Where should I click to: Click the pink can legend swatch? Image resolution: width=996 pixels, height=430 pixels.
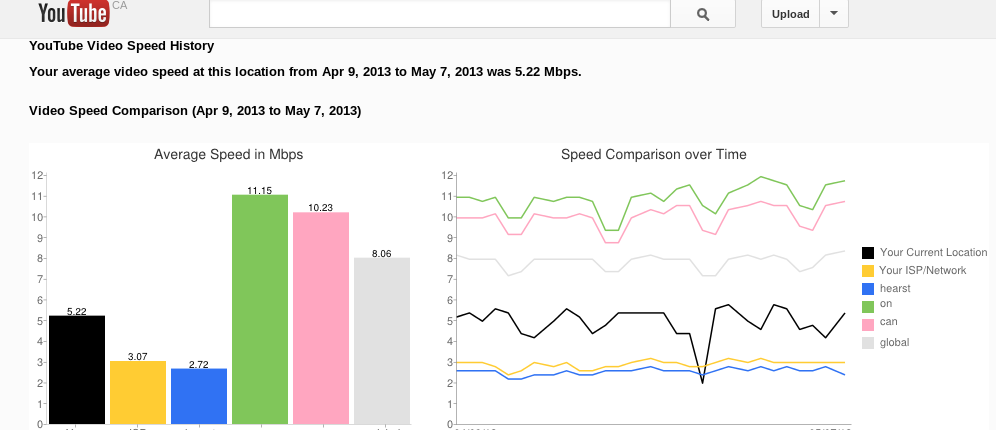(868, 325)
